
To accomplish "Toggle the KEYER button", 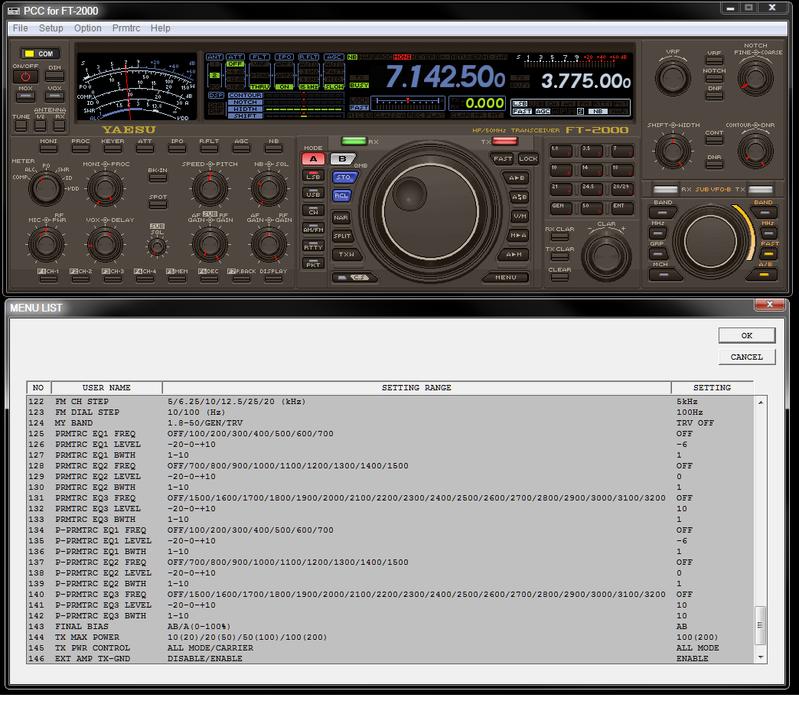I will point(113,148).
